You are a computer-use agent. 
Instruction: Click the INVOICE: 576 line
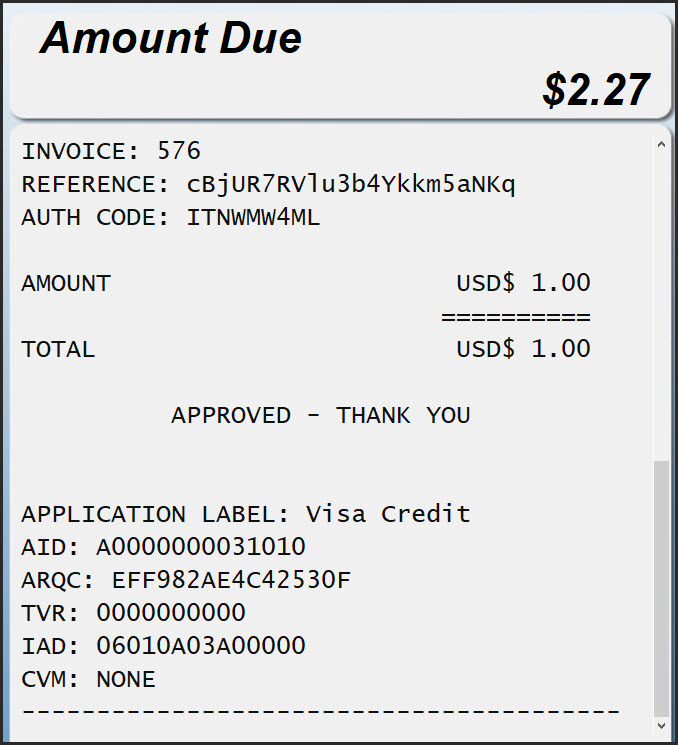pos(111,151)
